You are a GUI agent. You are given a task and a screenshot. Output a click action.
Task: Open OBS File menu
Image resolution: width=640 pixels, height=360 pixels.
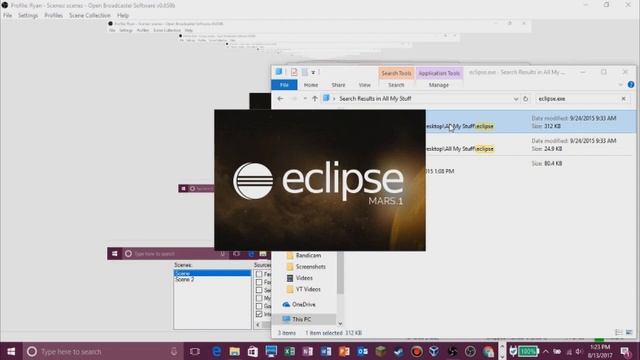8,16
